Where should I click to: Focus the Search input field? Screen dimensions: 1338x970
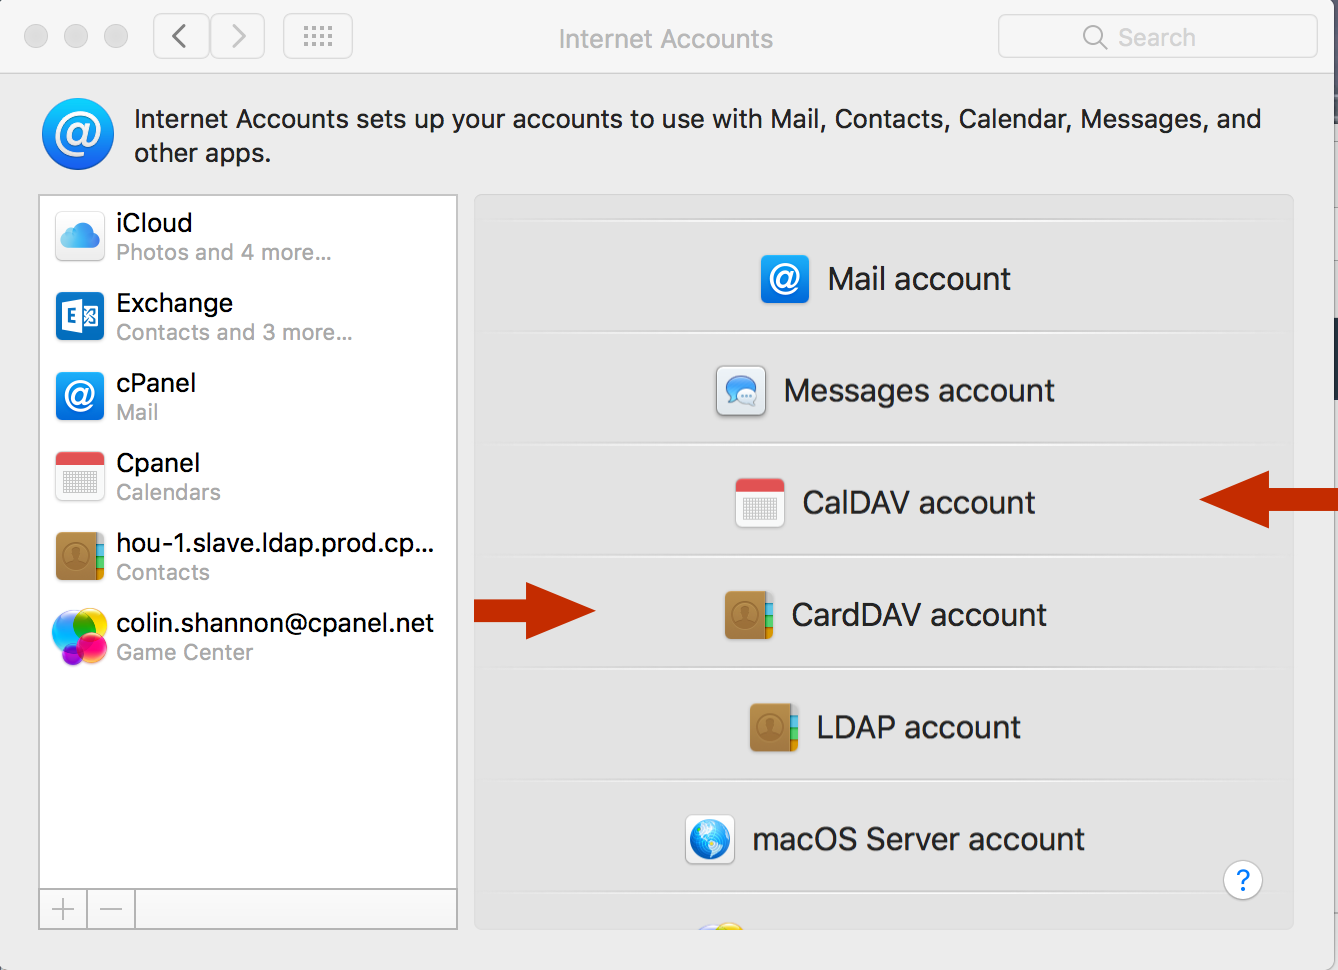click(x=1158, y=37)
